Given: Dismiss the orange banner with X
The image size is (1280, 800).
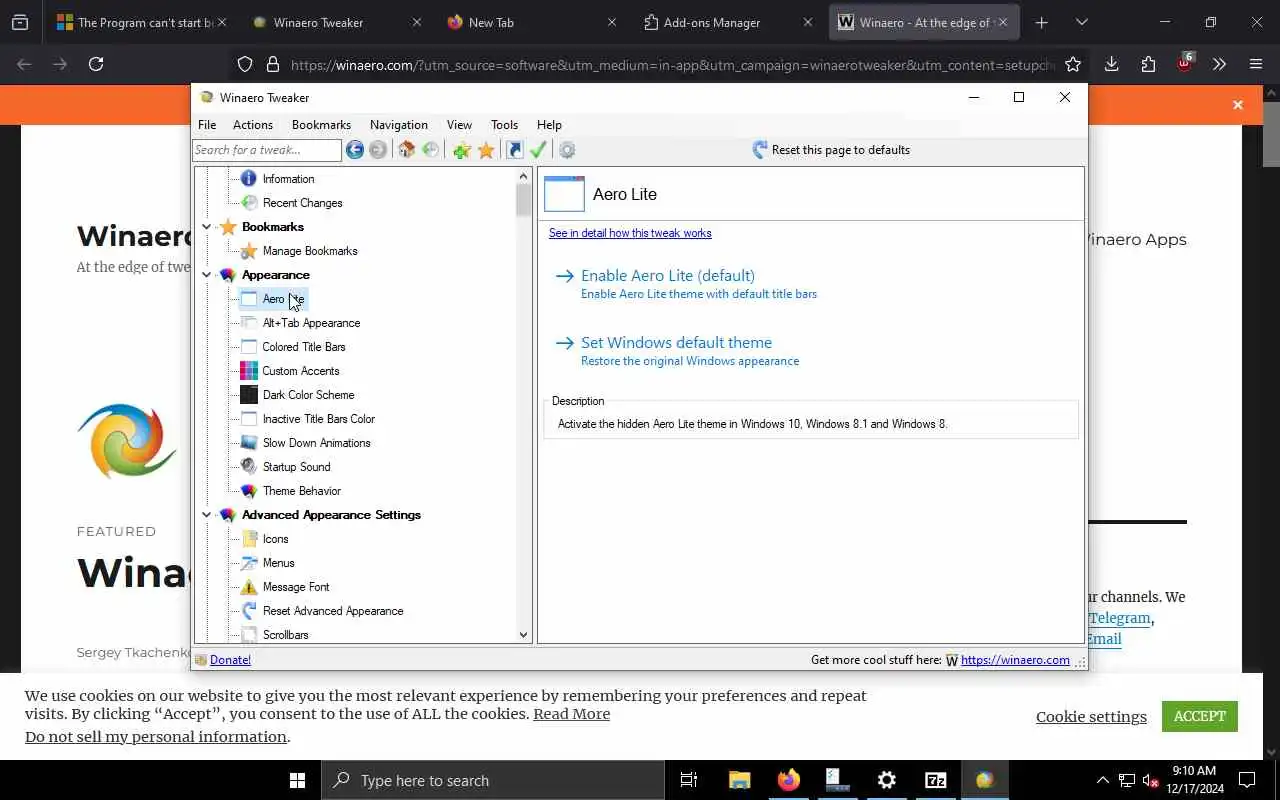Looking at the screenshot, I should [x=1237, y=105].
